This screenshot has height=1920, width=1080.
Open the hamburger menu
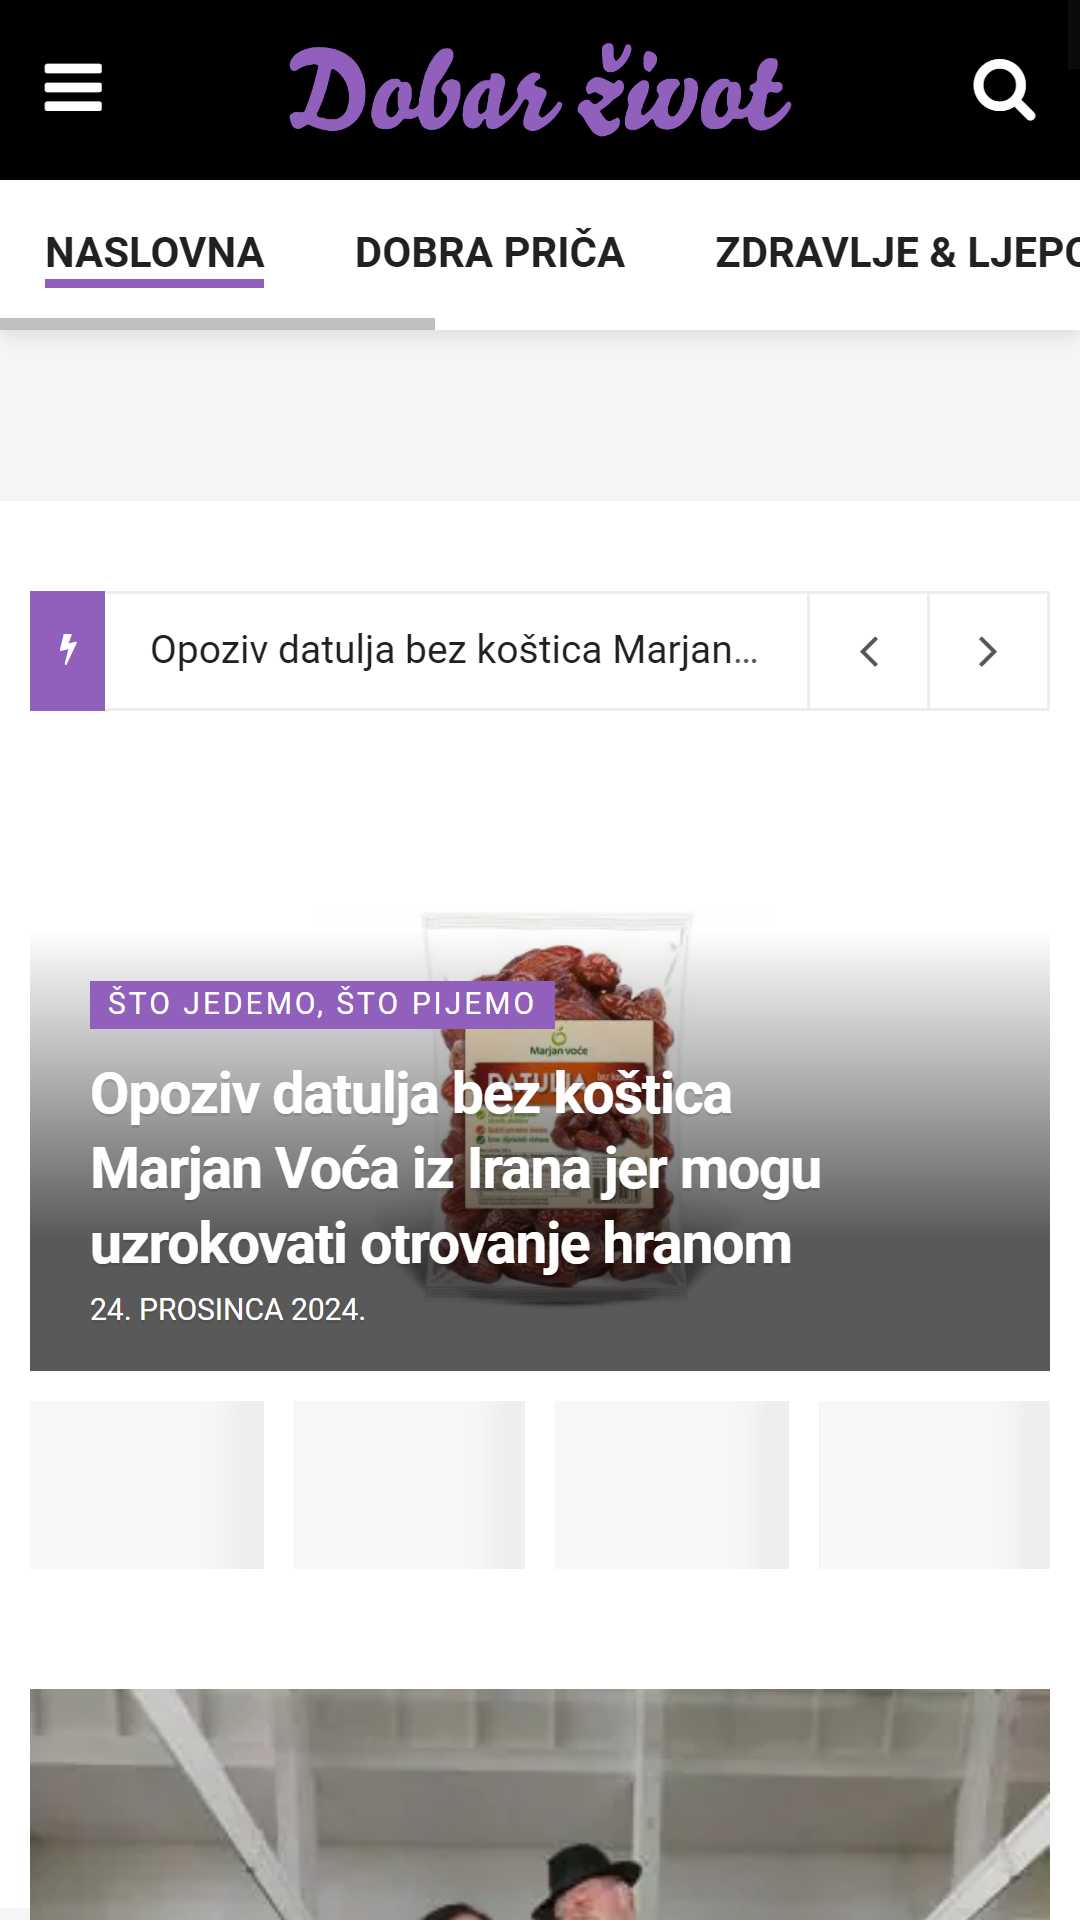click(x=73, y=88)
